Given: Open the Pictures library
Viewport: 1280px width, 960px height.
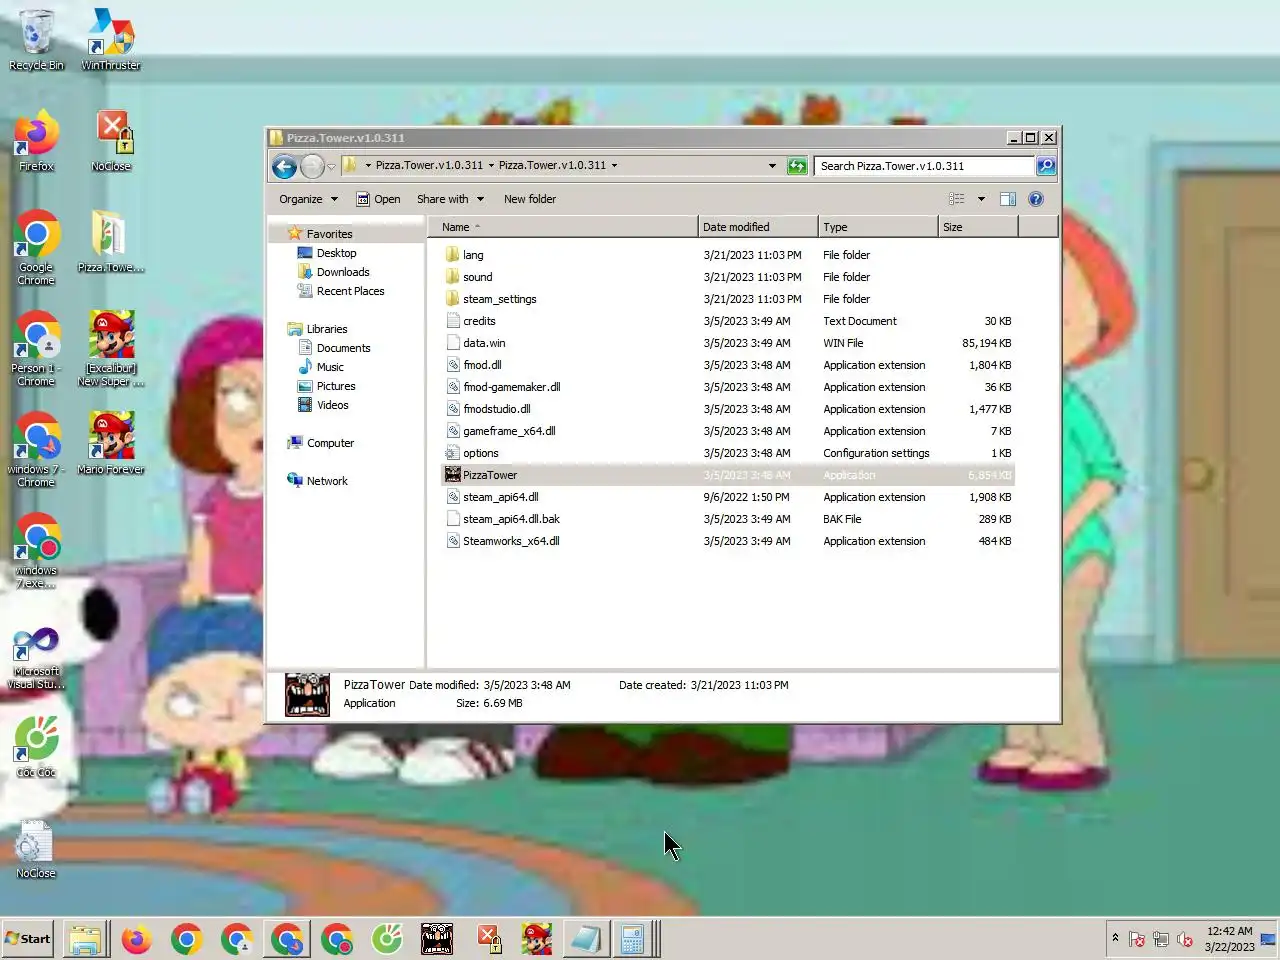Looking at the screenshot, I should click(x=336, y=386).
